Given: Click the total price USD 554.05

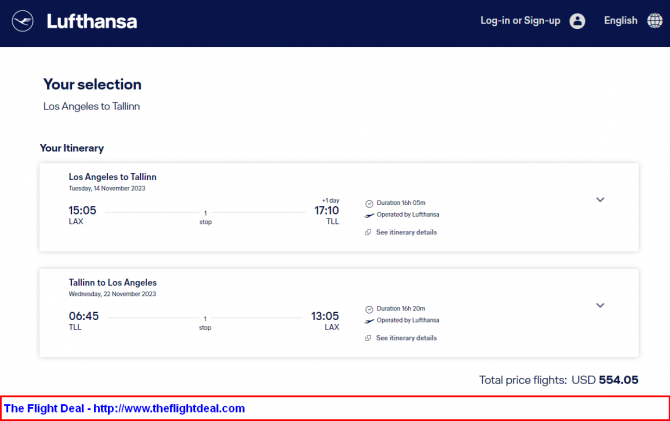Looking at the screenshot, I should [x=605, y=380].
